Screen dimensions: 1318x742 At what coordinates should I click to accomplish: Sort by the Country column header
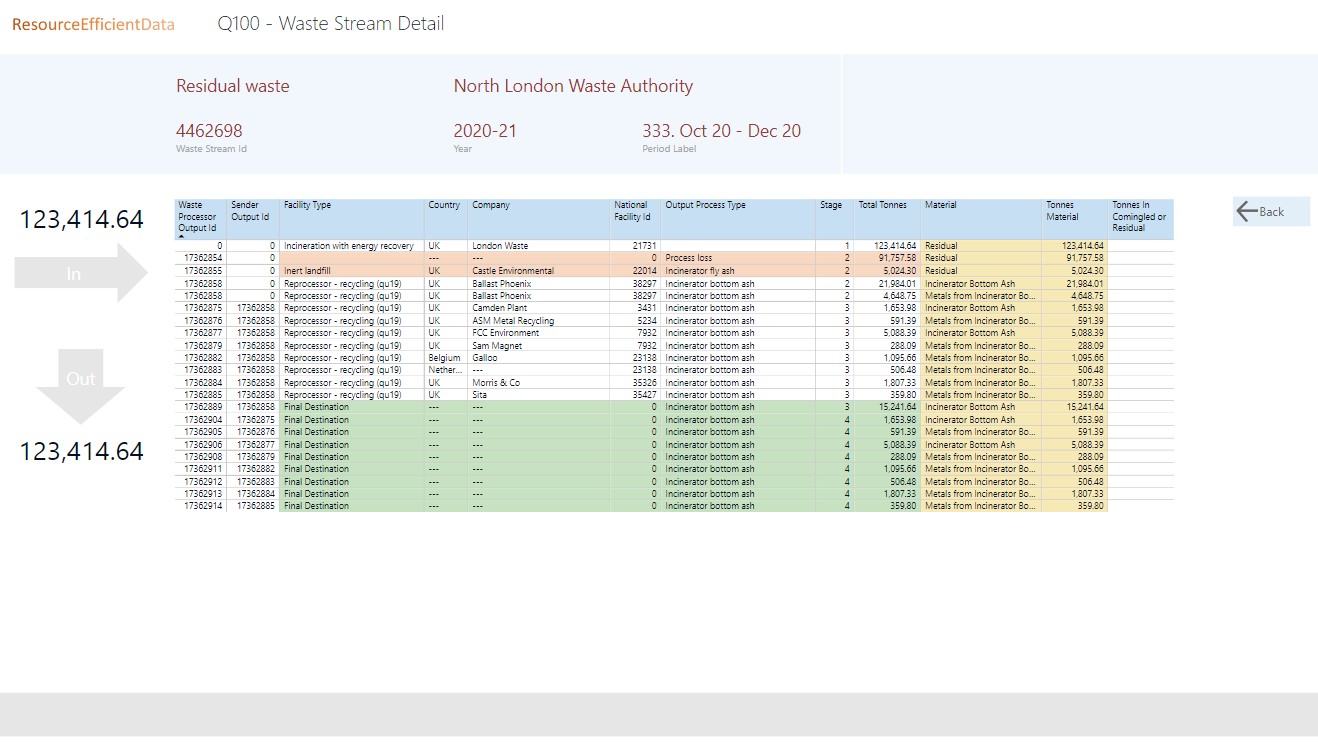pos(444,205)
